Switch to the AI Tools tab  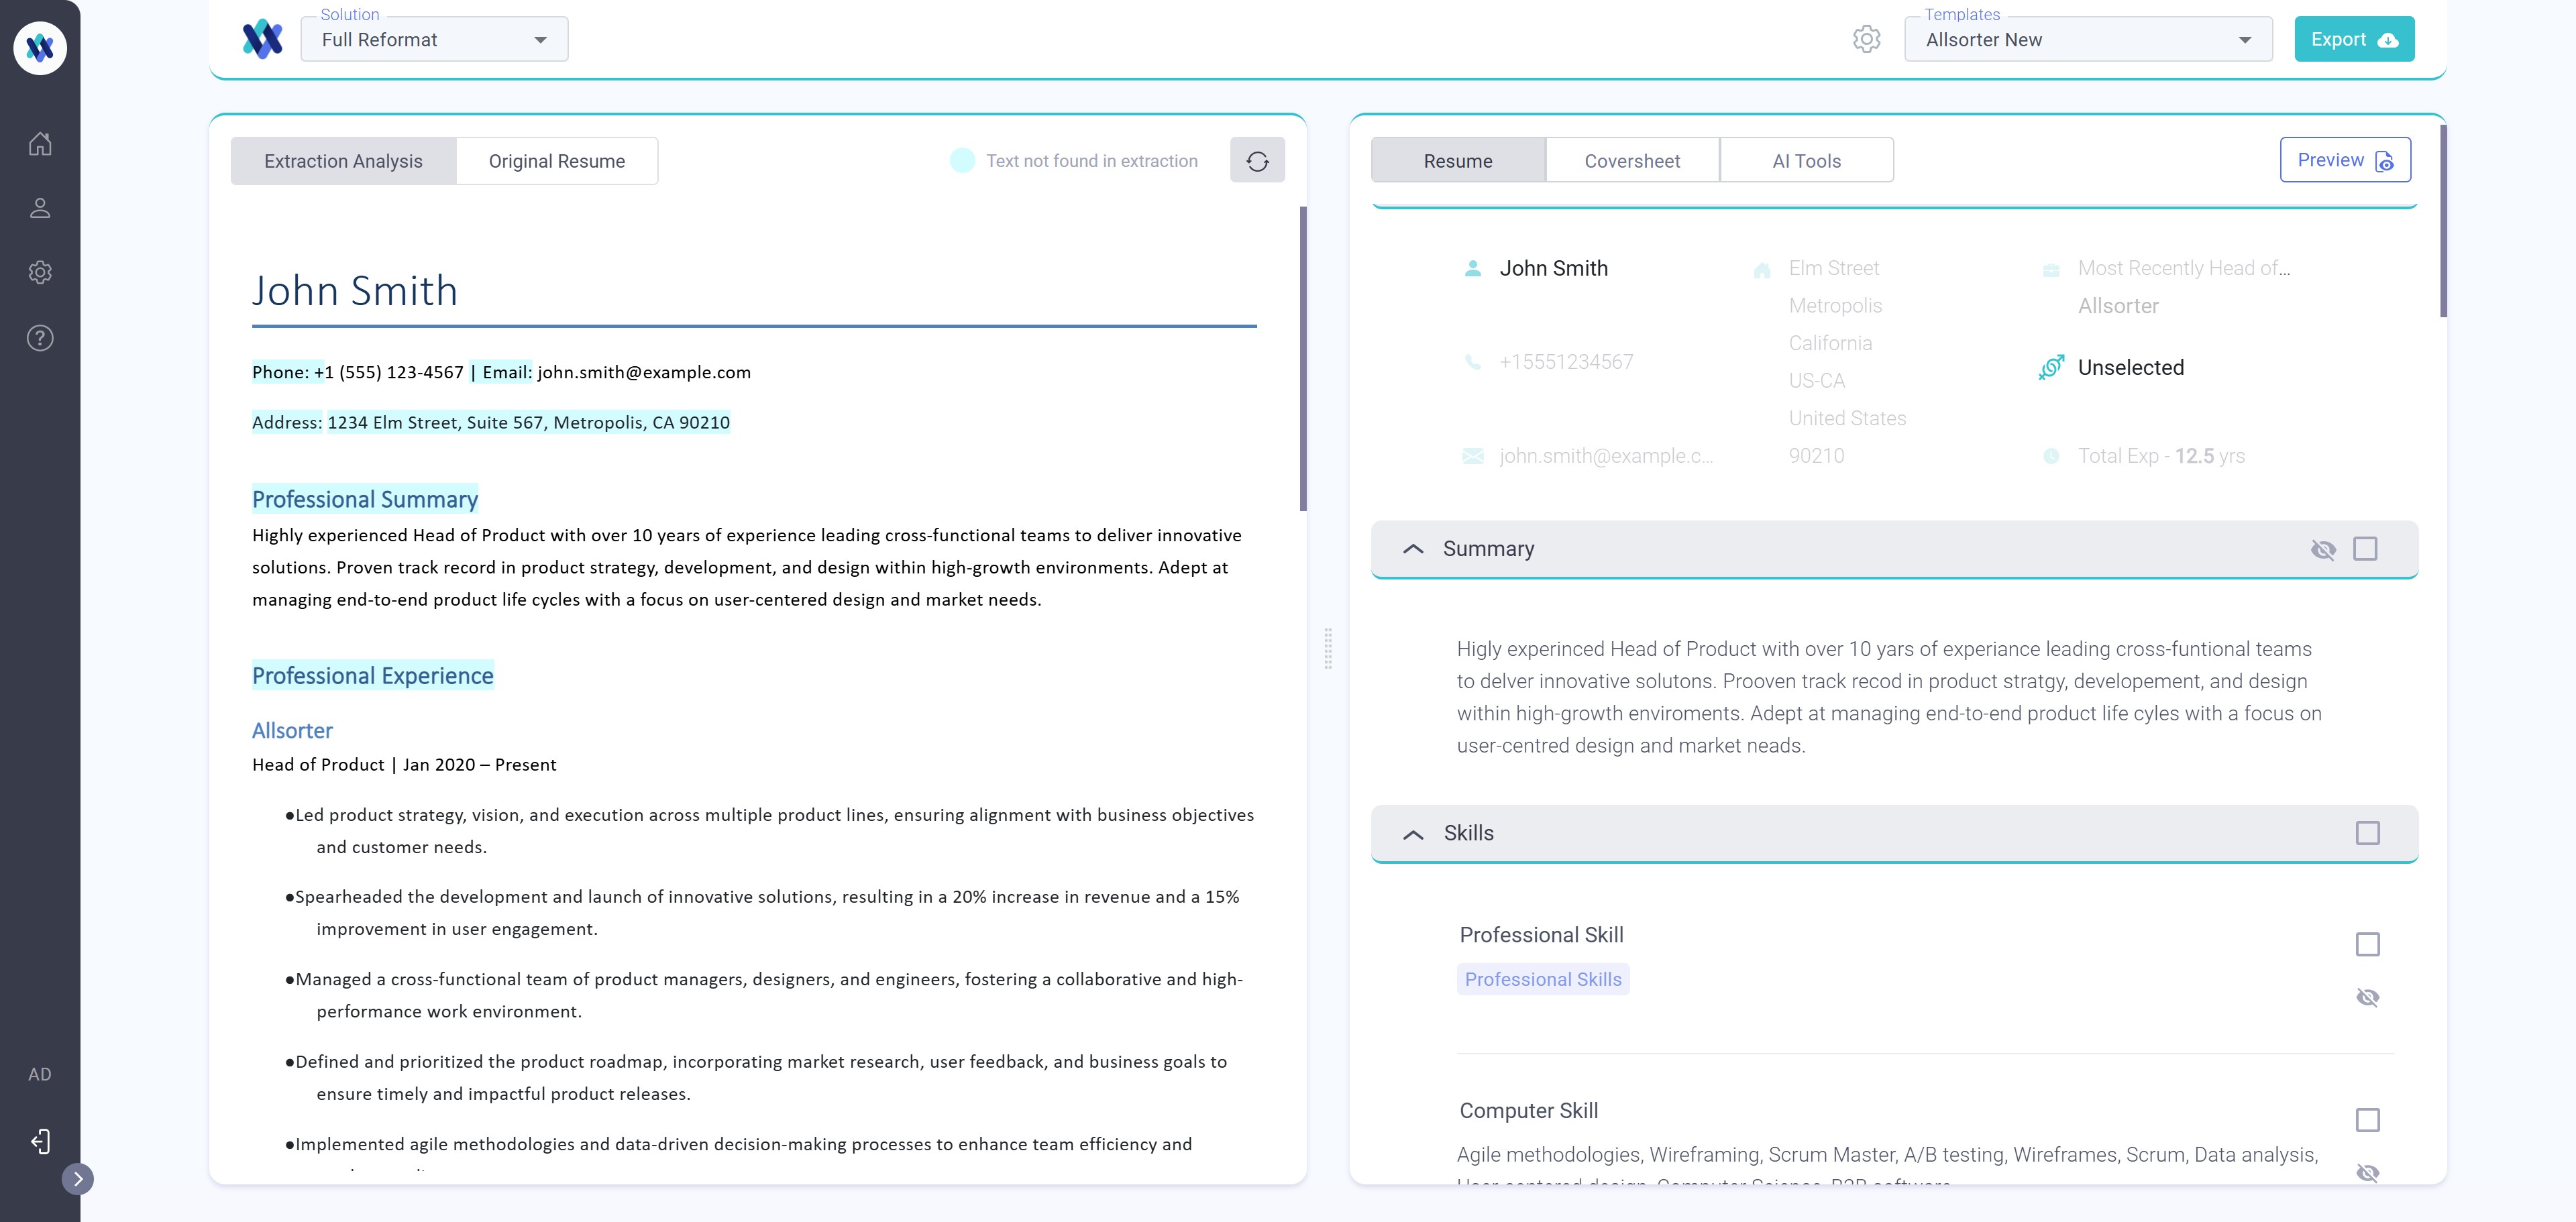coord(1806,161)
